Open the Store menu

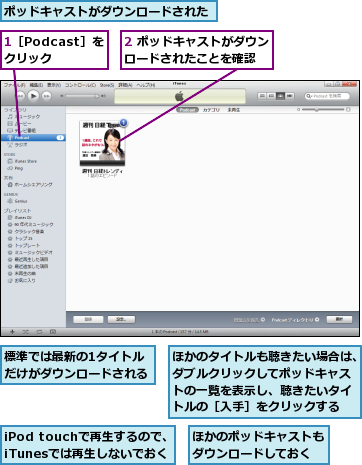[x=107, y=85]
